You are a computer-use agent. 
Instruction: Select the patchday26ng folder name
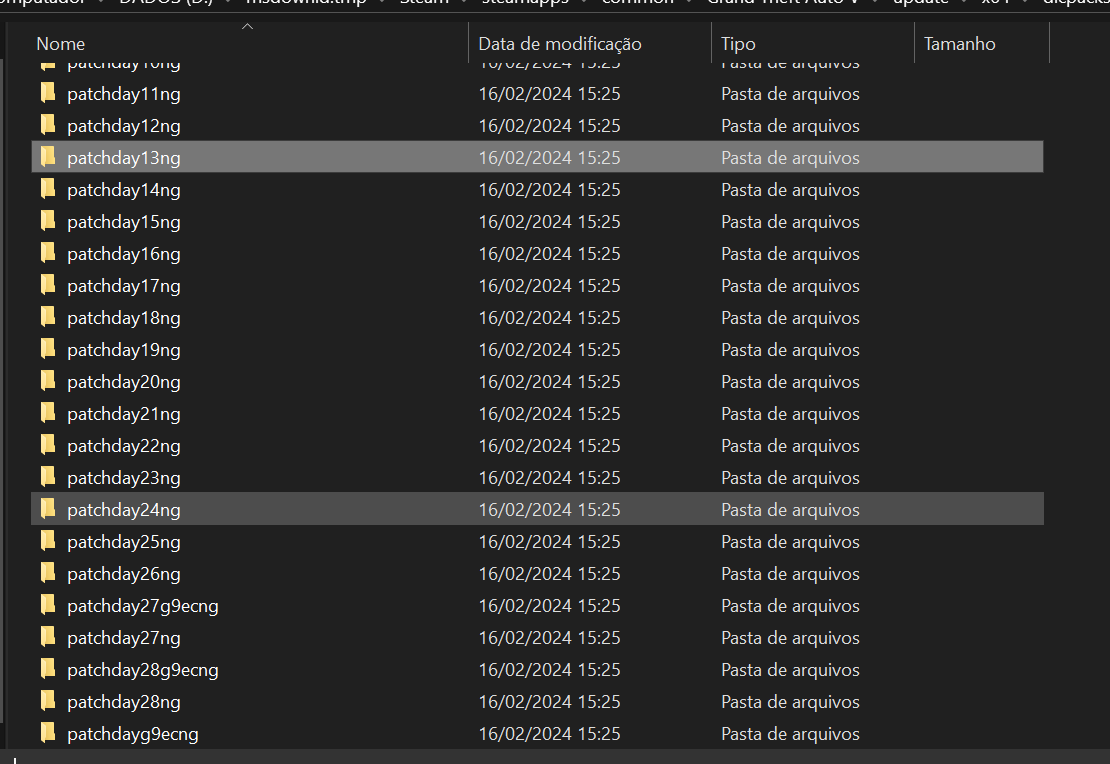tap(124, 574)
